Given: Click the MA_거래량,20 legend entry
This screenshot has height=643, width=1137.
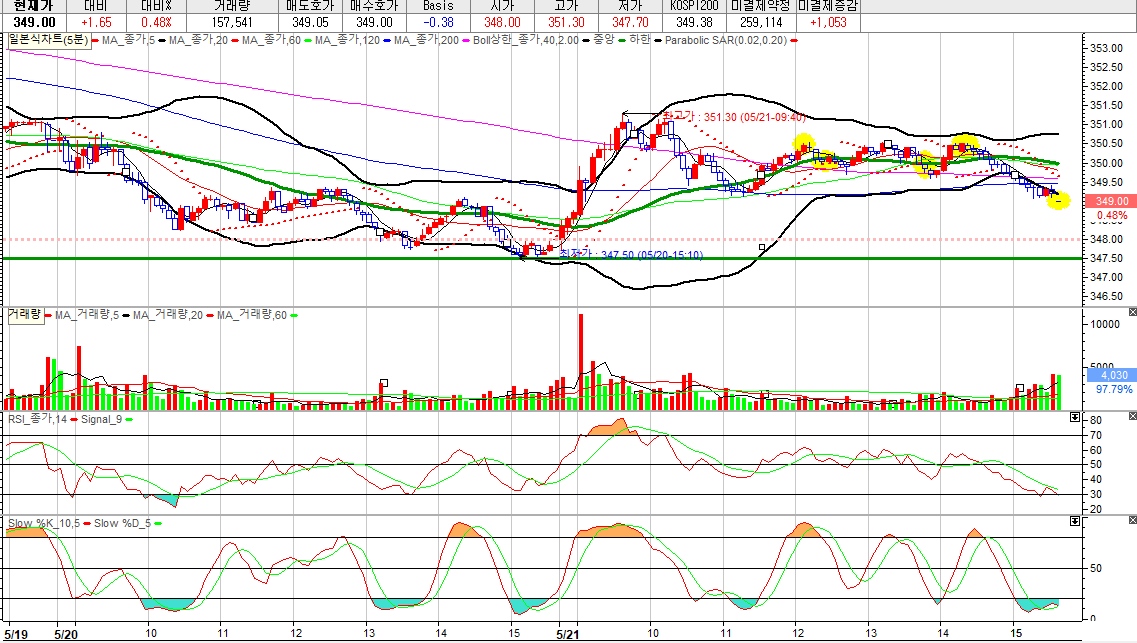Looking at the screenshot, I should point(168,315).
